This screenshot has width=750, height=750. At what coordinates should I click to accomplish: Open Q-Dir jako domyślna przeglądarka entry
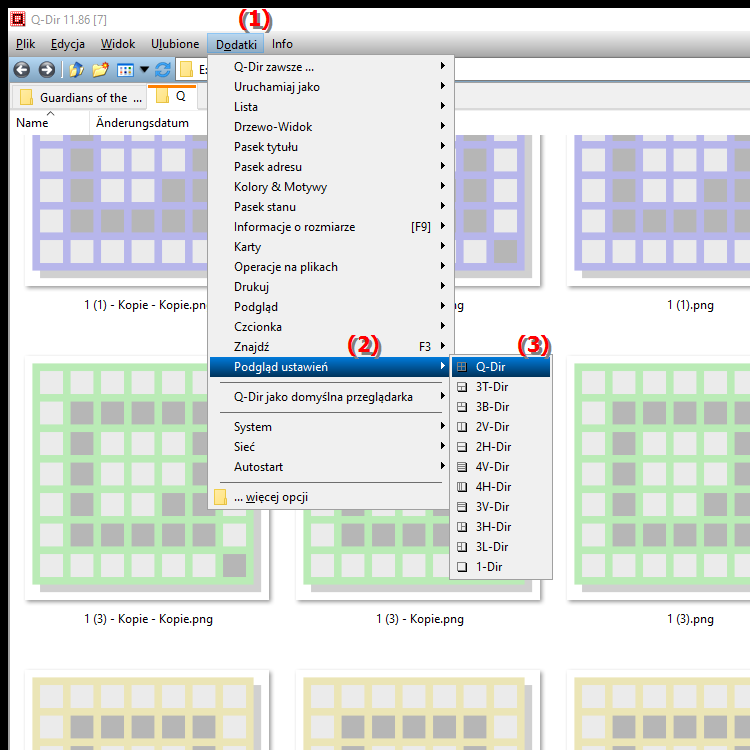click(331, 397)
